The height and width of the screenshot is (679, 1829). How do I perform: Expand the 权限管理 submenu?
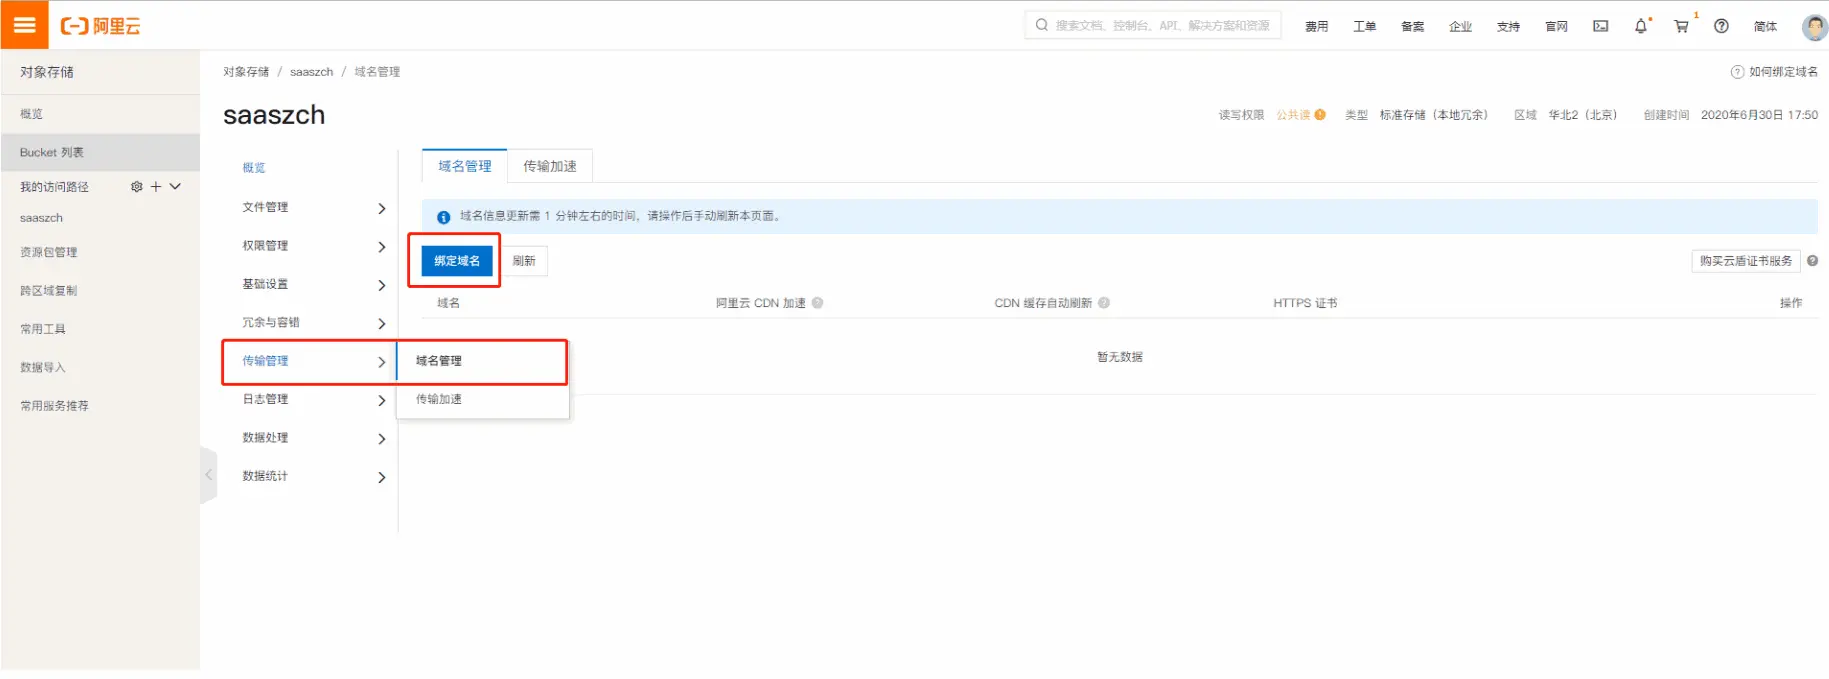click(x=381, y=247)
